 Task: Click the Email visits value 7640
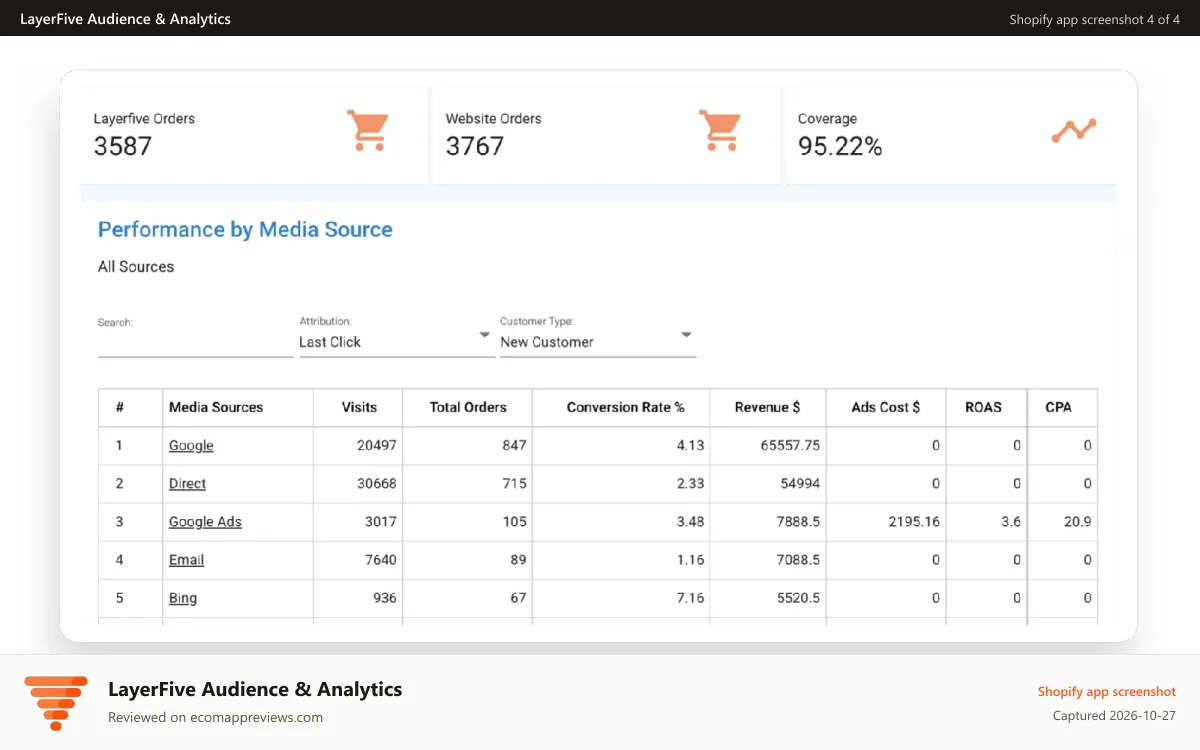point(381,560)
